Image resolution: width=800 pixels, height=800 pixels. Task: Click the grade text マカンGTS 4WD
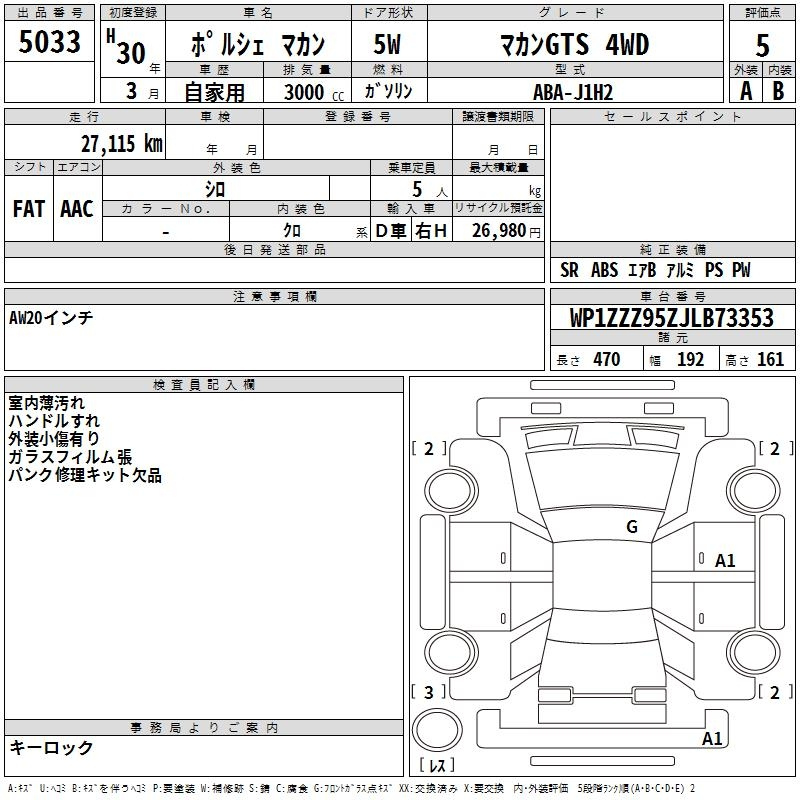click(574, 44)
